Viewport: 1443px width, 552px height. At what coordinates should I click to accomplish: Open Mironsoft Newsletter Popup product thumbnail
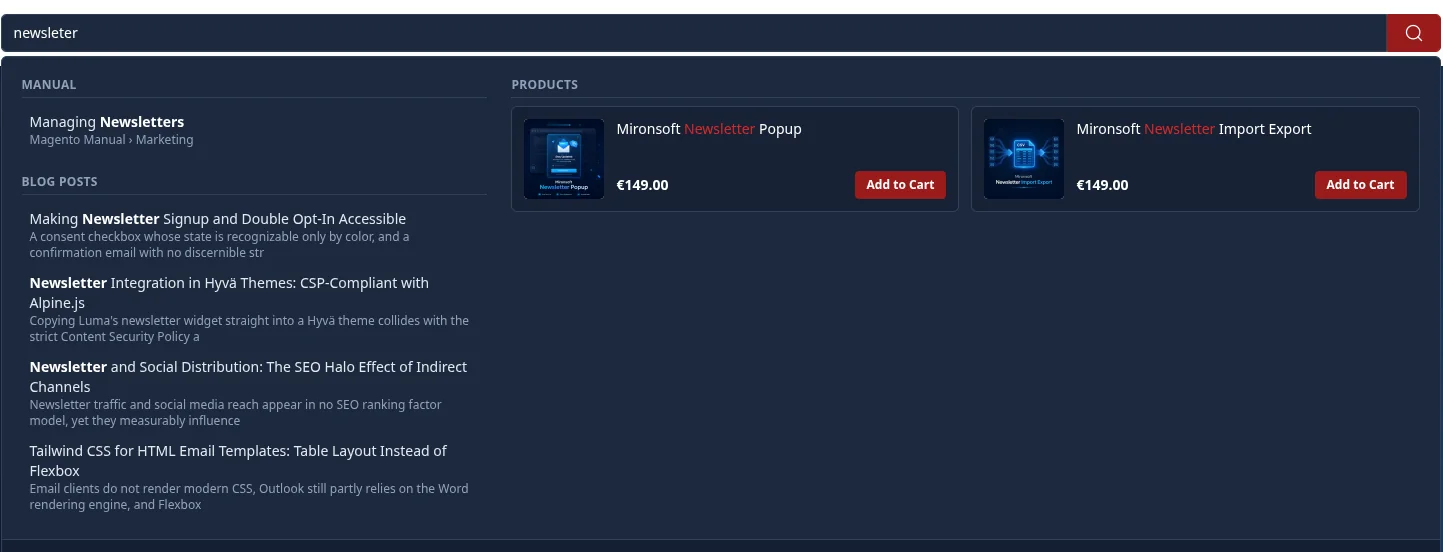(x=563, y=159)
